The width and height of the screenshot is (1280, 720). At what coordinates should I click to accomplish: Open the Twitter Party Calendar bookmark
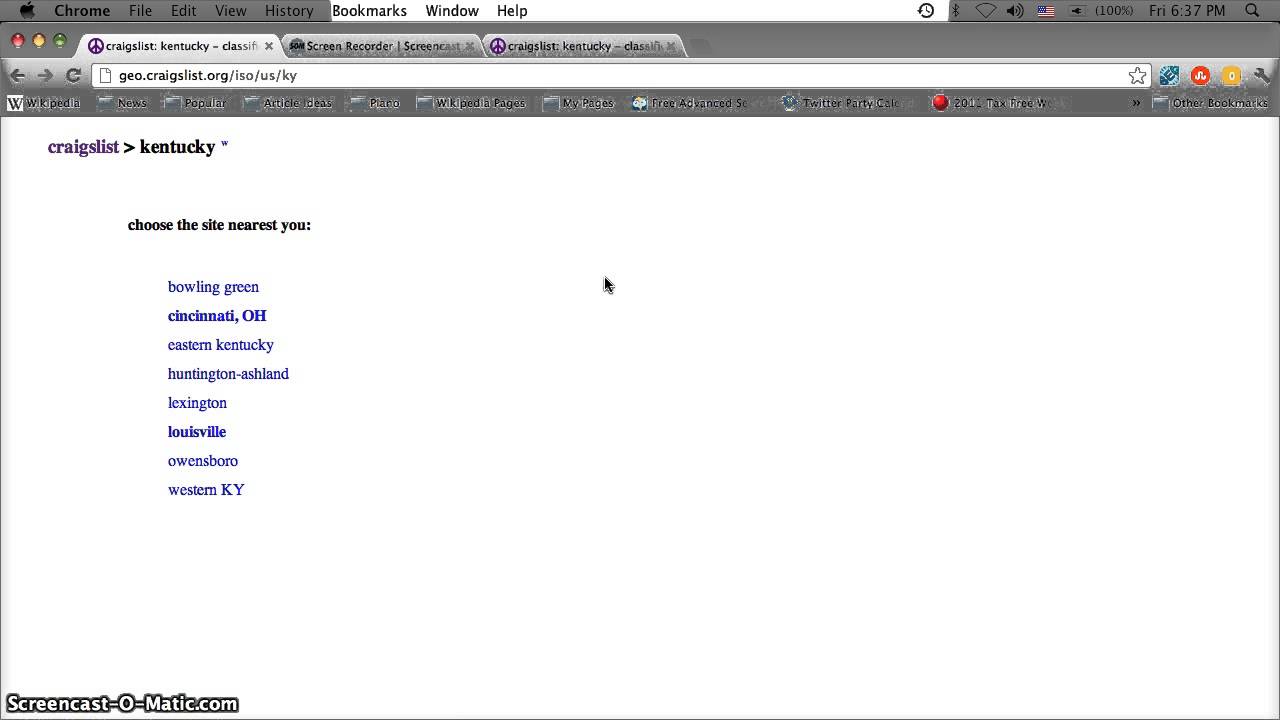point(841,103)
